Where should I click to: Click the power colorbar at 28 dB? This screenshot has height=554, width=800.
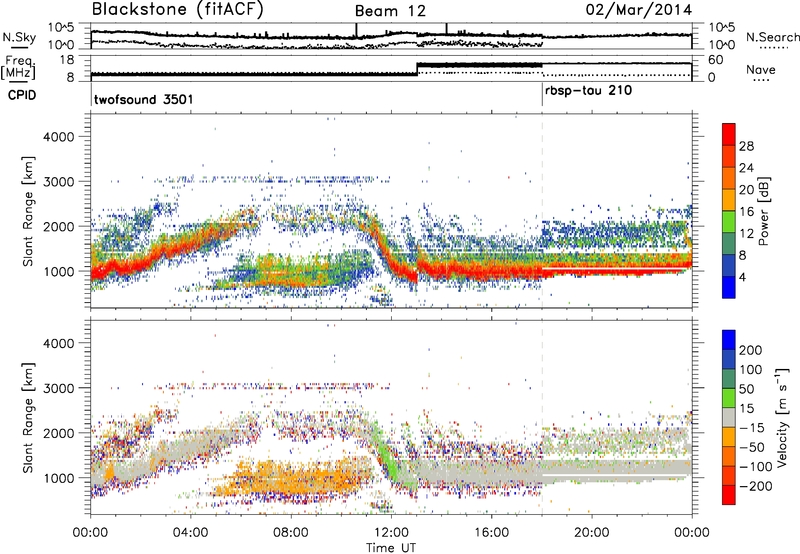[x=729, y=146]
